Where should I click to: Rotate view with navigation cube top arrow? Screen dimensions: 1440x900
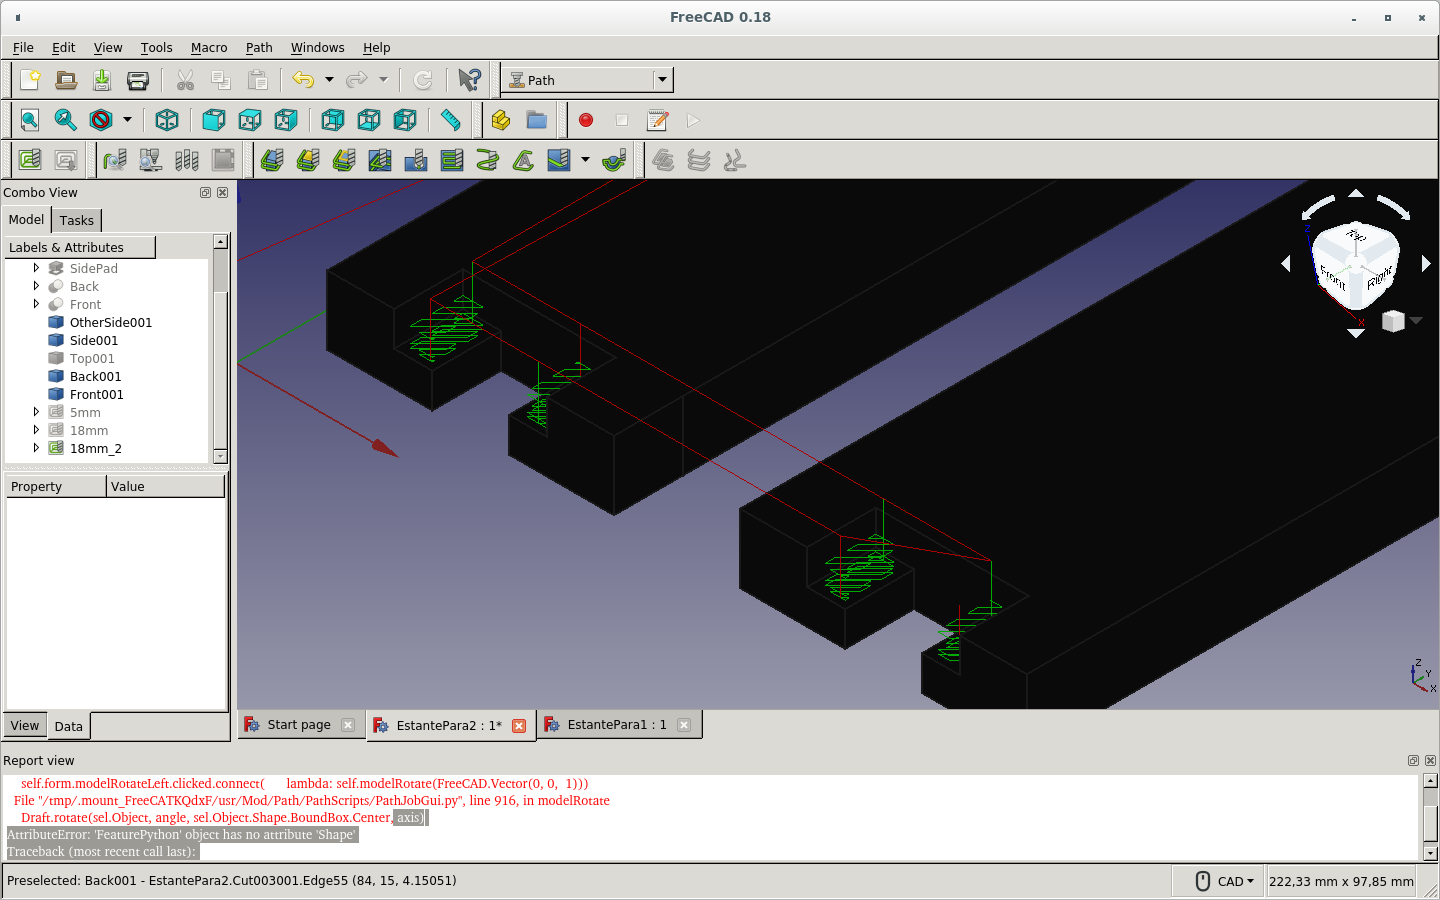1356,193
